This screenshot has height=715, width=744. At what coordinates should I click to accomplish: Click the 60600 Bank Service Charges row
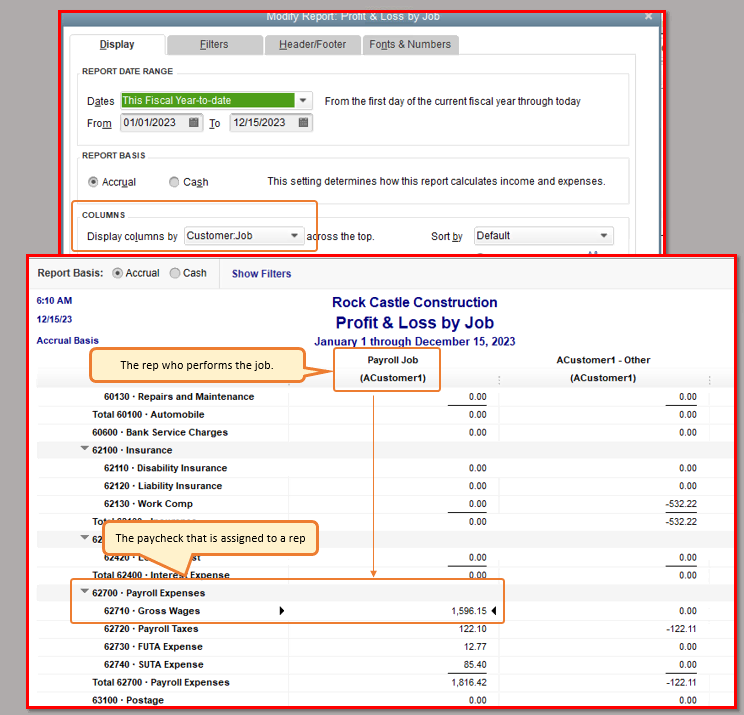160,433
